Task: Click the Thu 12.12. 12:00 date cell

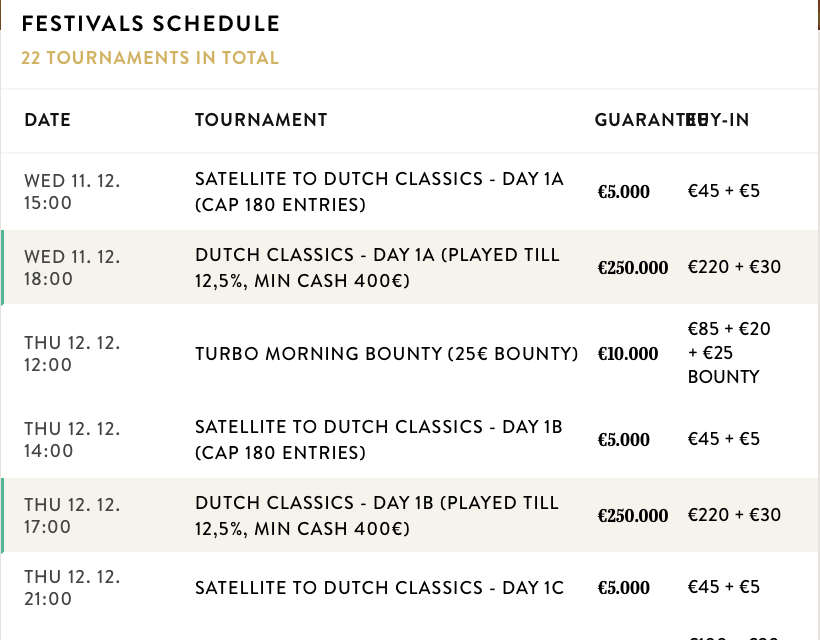Action: (72, 353)
